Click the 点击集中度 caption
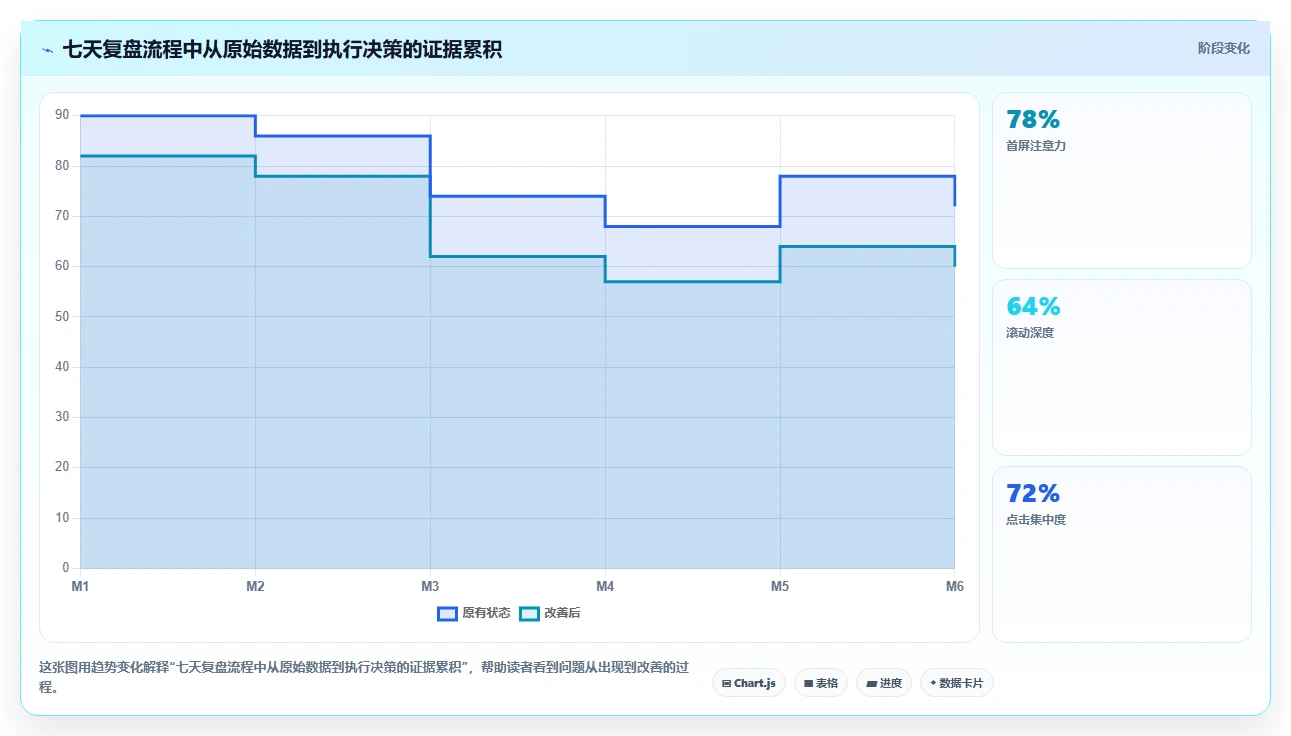Image resolution: width=1291 pixels, height=736 pixels. 1036,520
